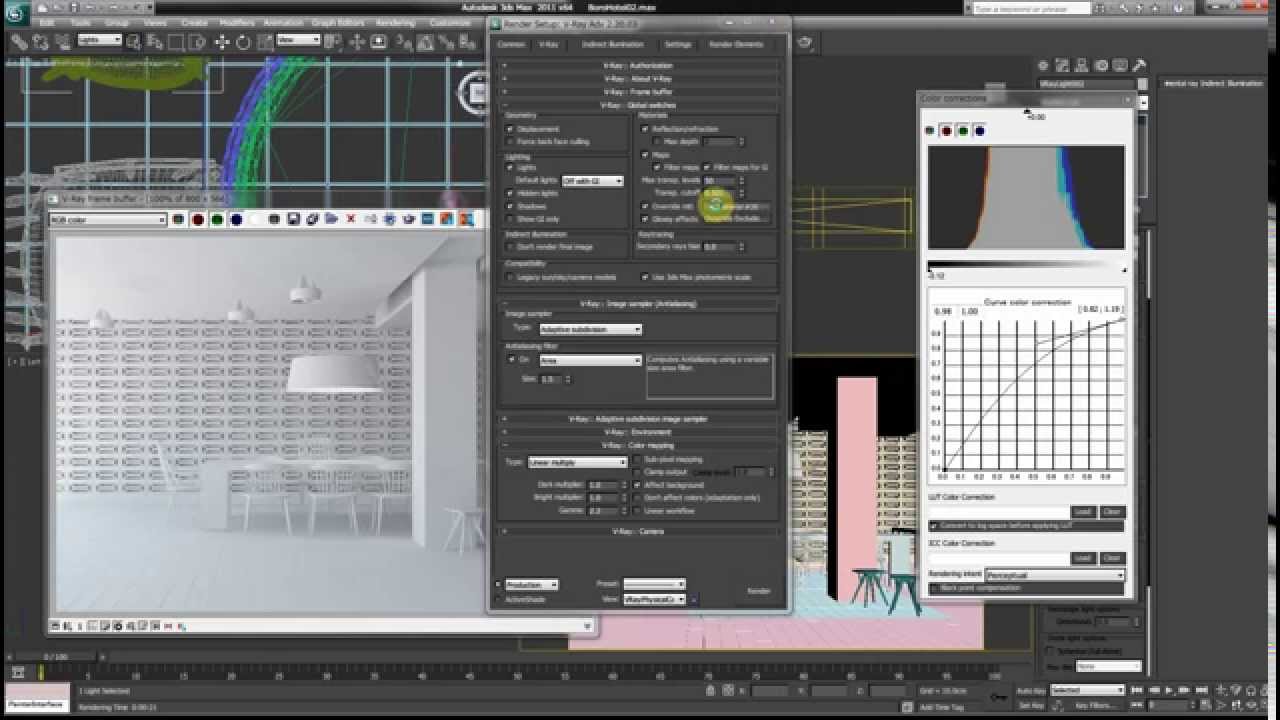This screenshot has width=1280, height=720.
Task: Enable Force back face culling
Action: [510, 141]
